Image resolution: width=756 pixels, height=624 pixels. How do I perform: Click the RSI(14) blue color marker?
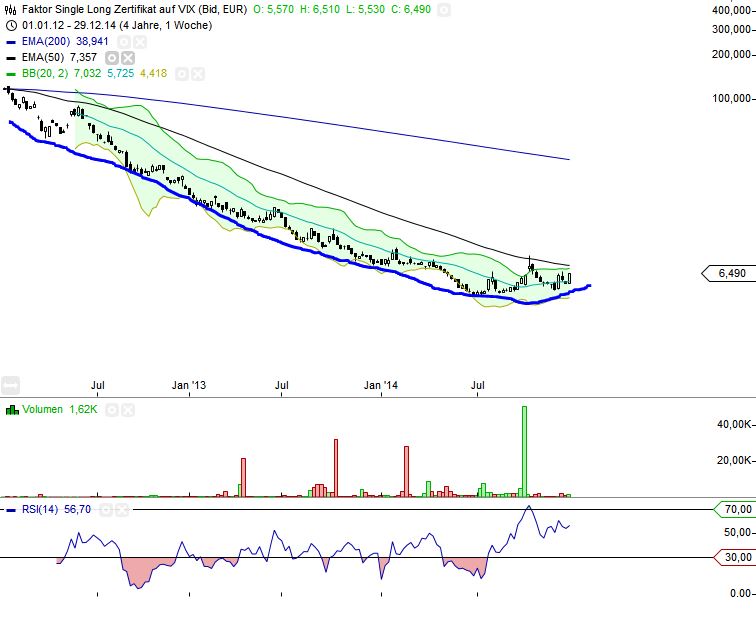(11, 510)
